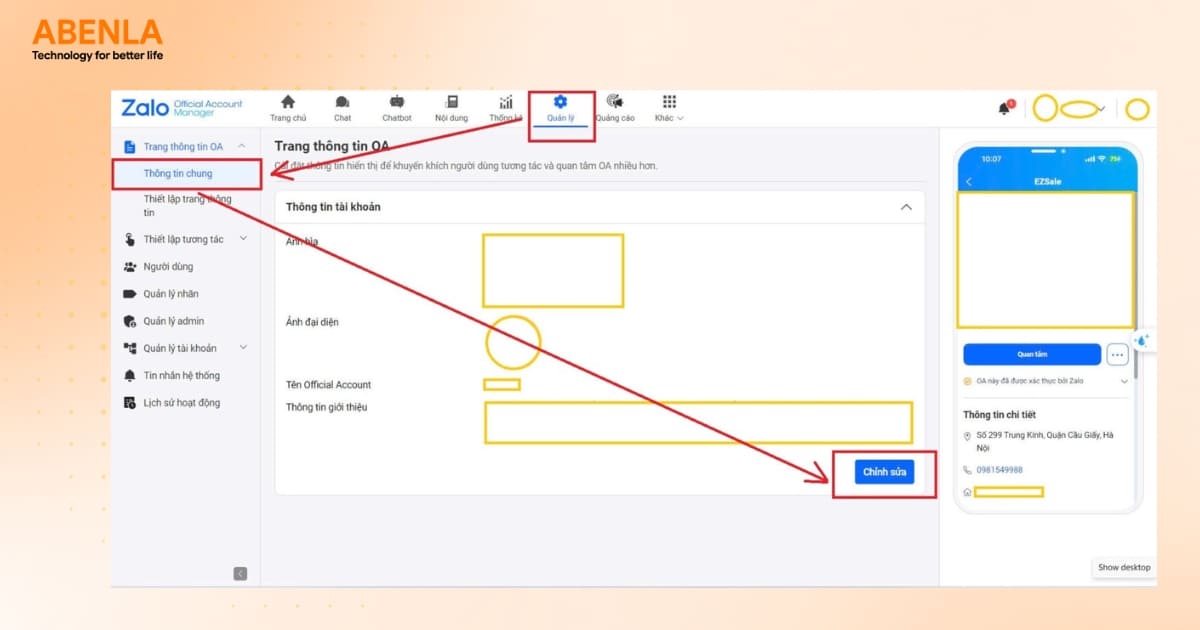Open the Chatbot robot icon
The image size is (1200, 630).
click(x=397, y=102)
